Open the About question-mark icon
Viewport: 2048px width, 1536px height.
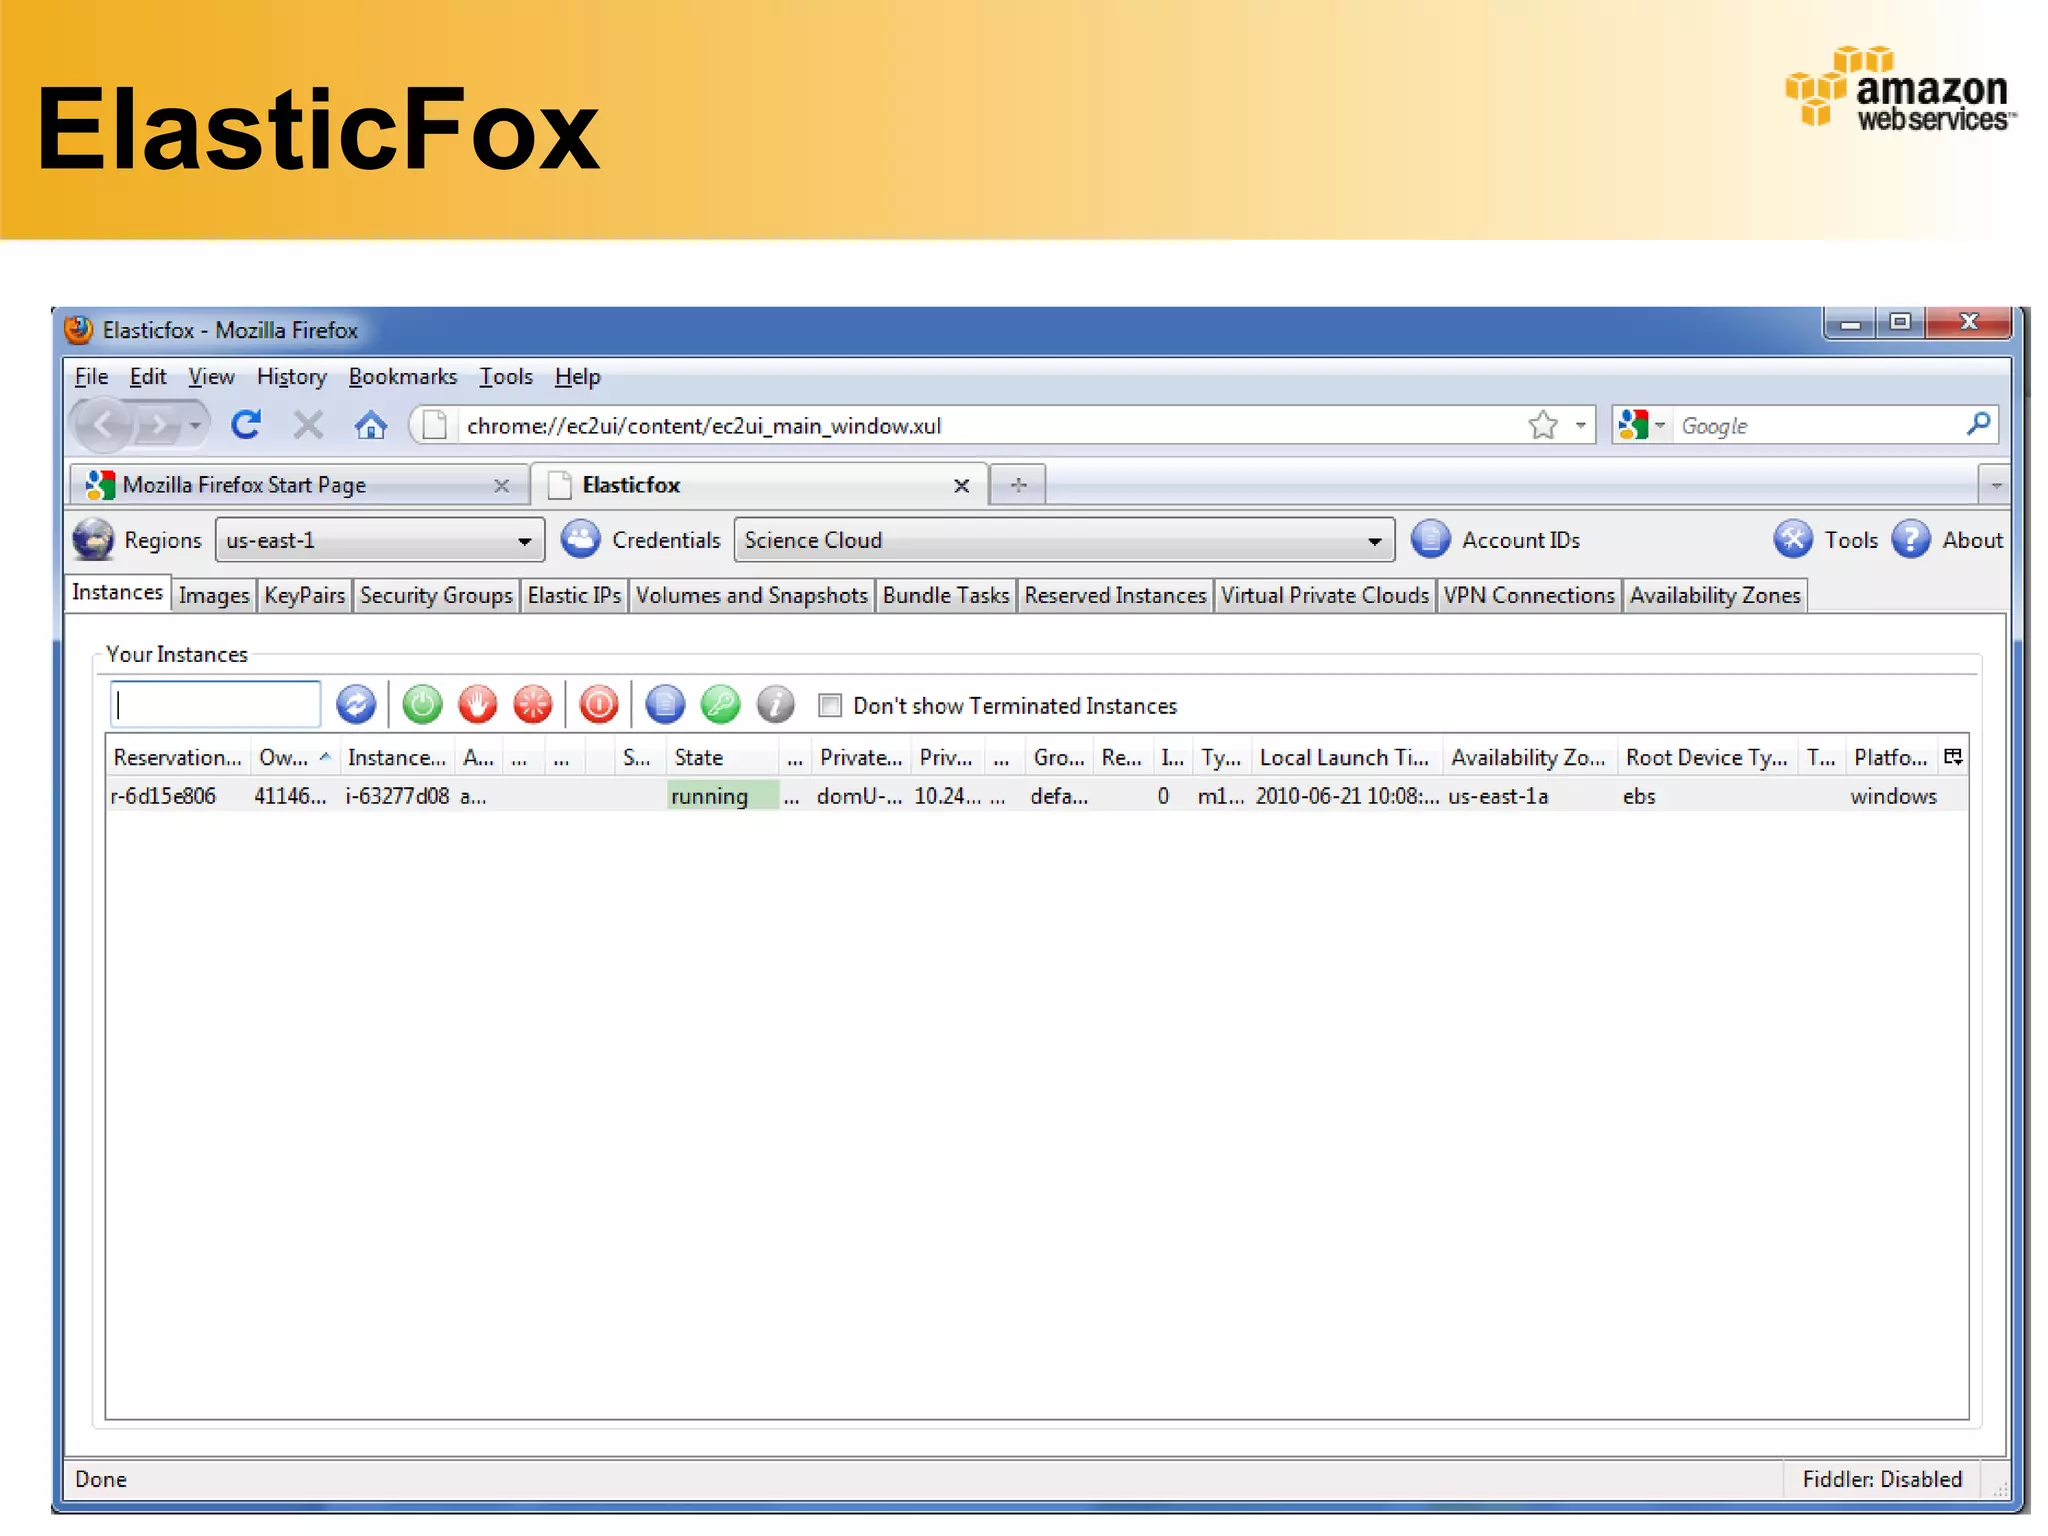pos(1911,540)
